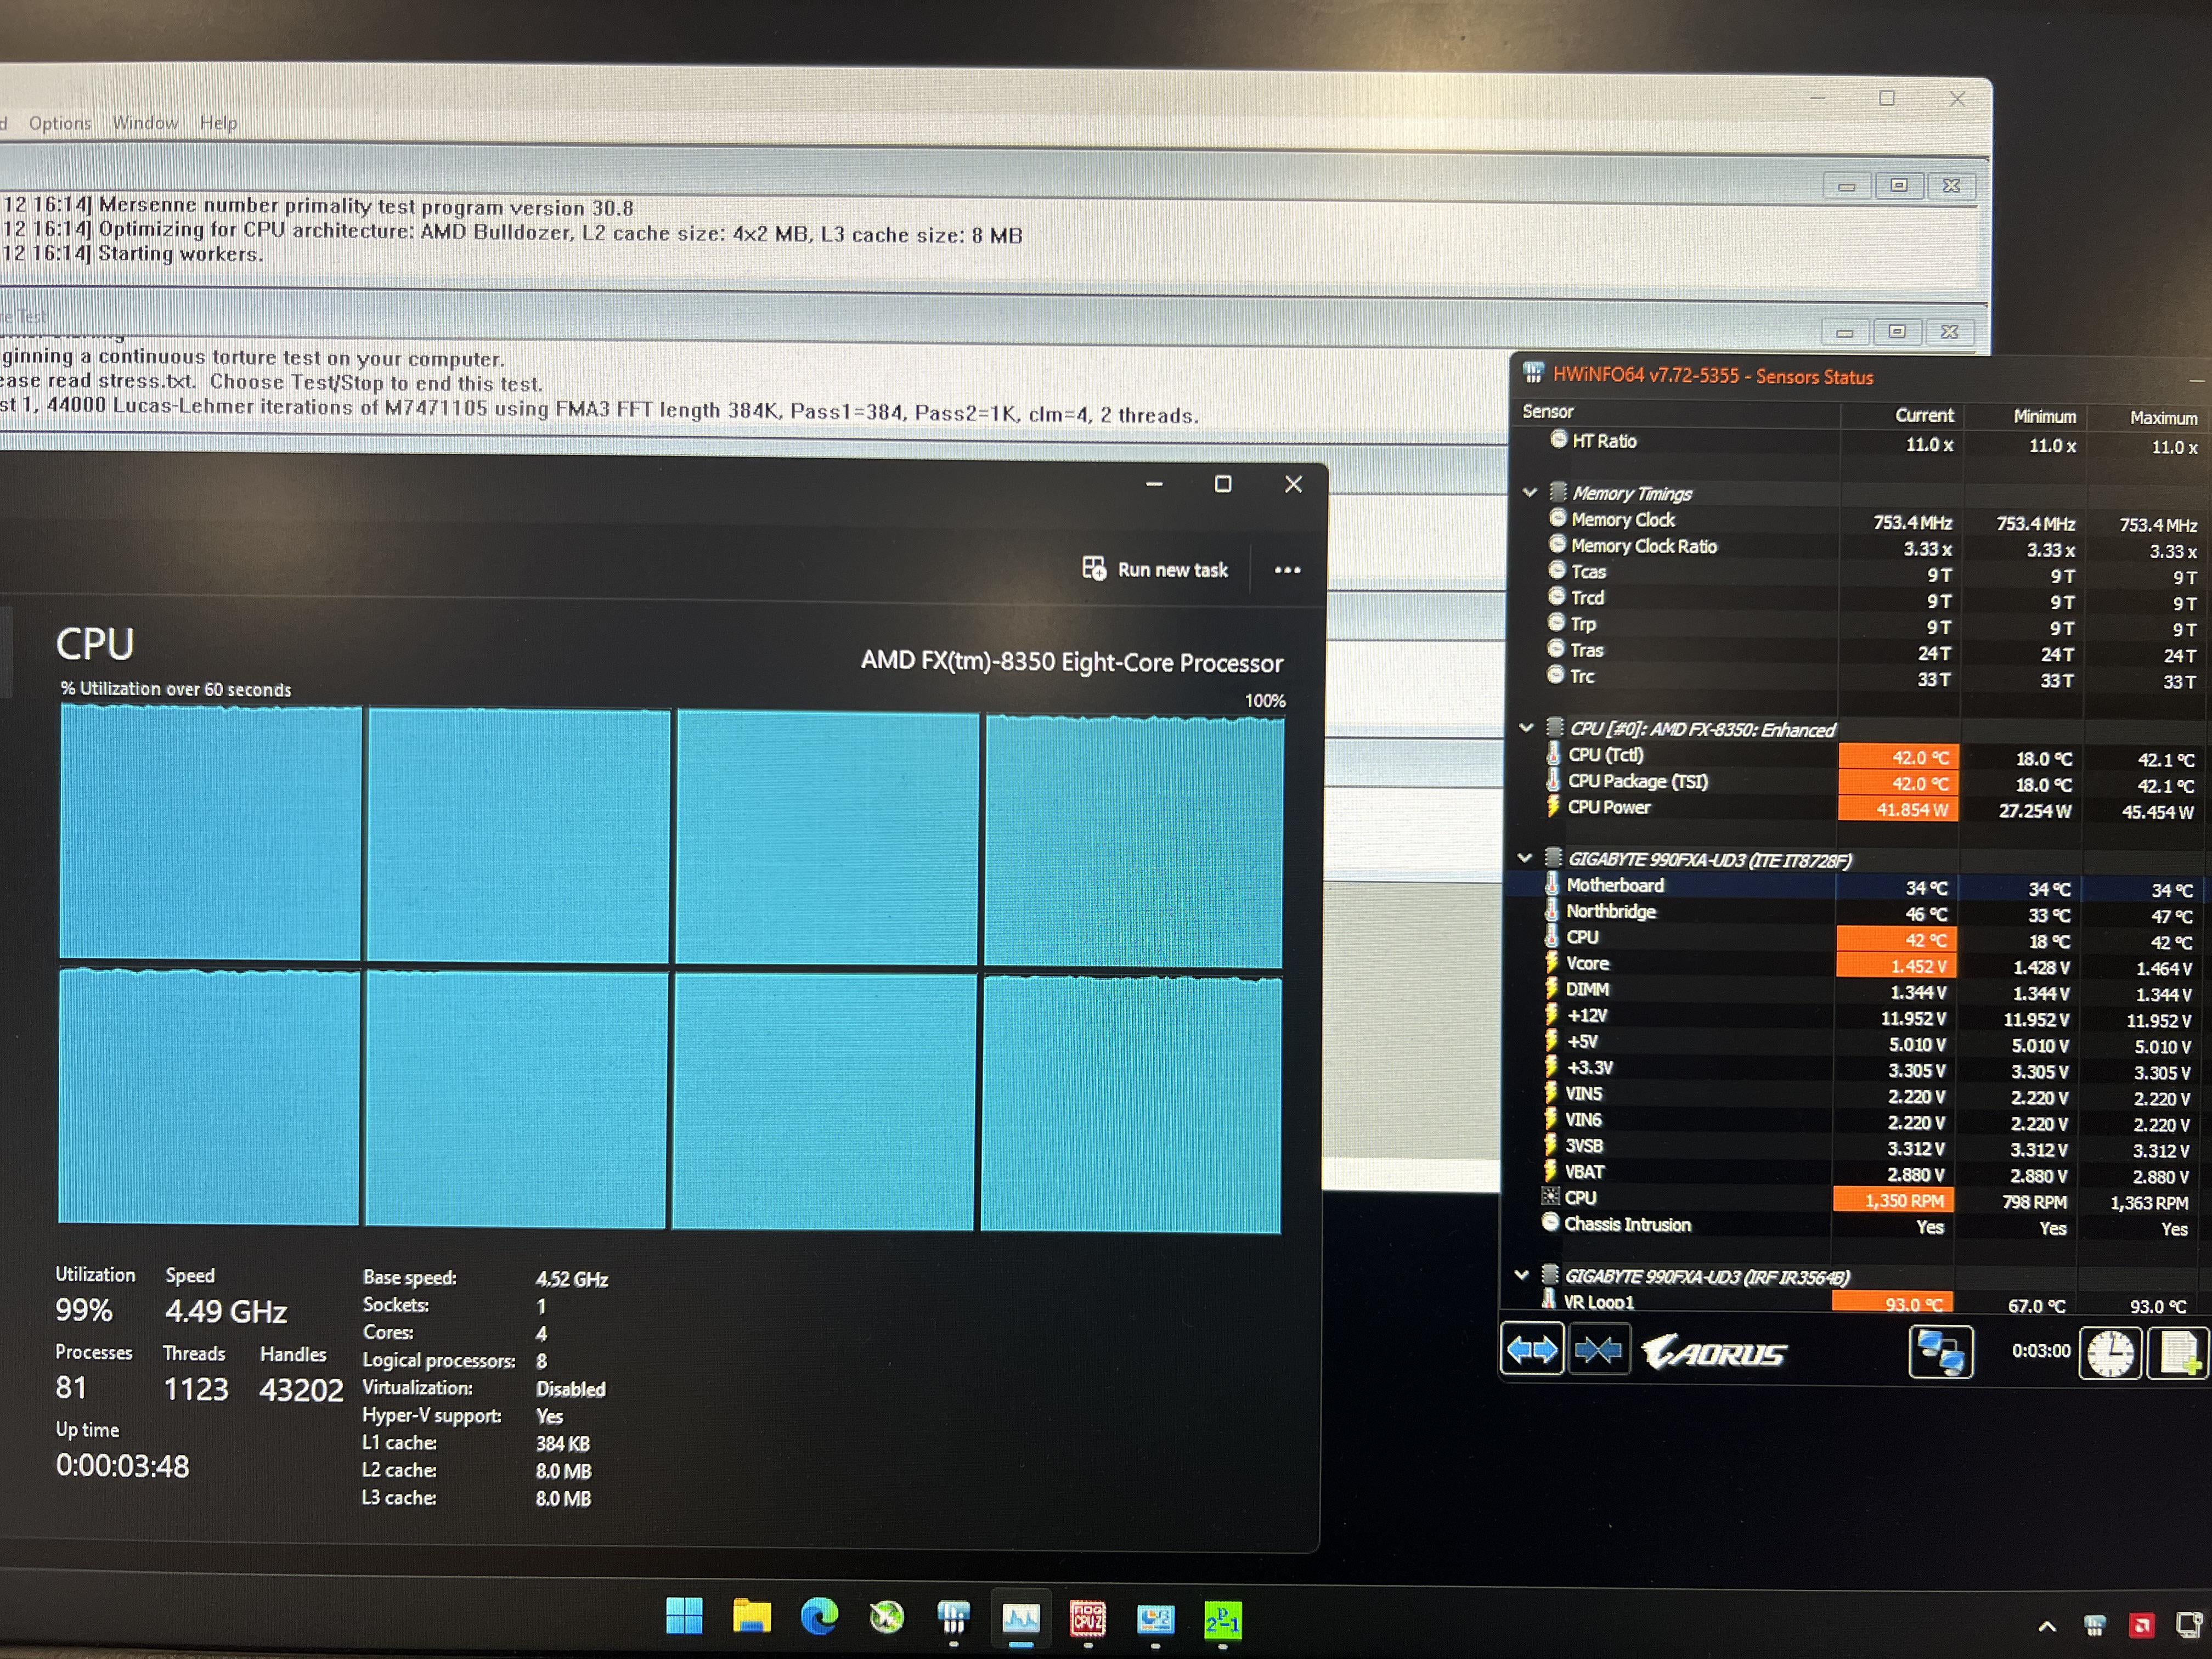Viewport: 2212px width, 1659px height.
Task: Open File Explorer from the taskbar
Action: 751,1616
